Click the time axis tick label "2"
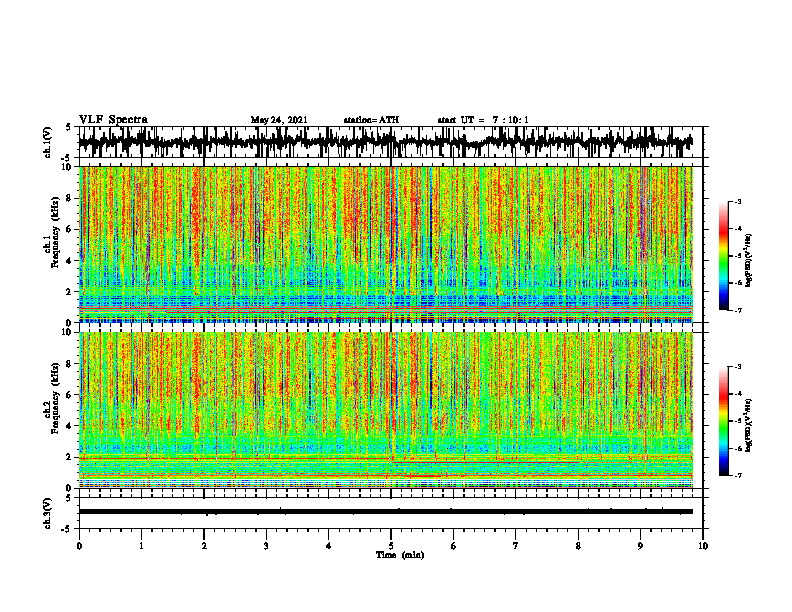The height and width of the screenshot is (612, 792). [x=204, y=546]
